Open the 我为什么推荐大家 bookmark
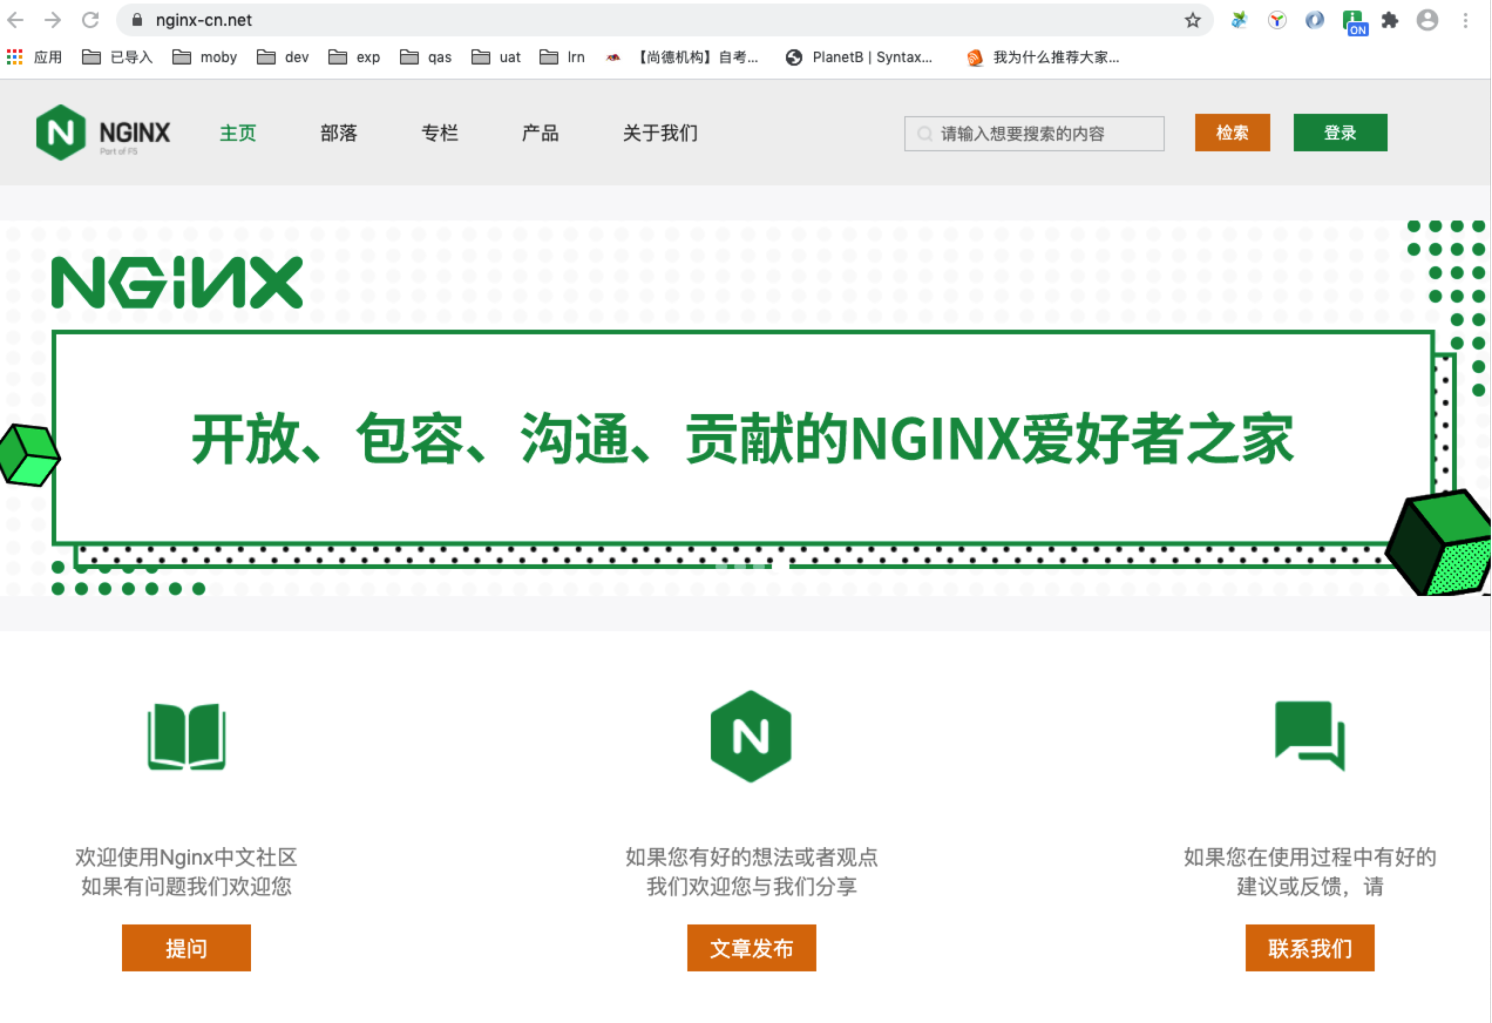The image size is (1492, 1023). click(x=1043, y=57)
